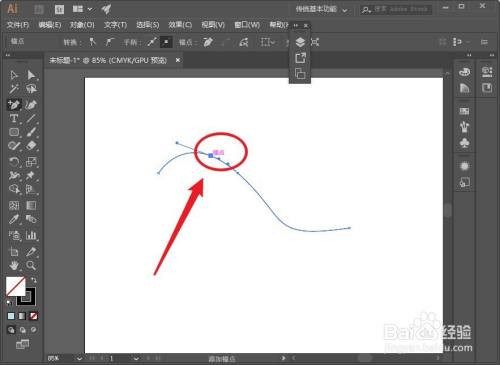Expand the left tools panel double-arrow
The width and height of the screenshot is (500, 365).
[8, 55]
